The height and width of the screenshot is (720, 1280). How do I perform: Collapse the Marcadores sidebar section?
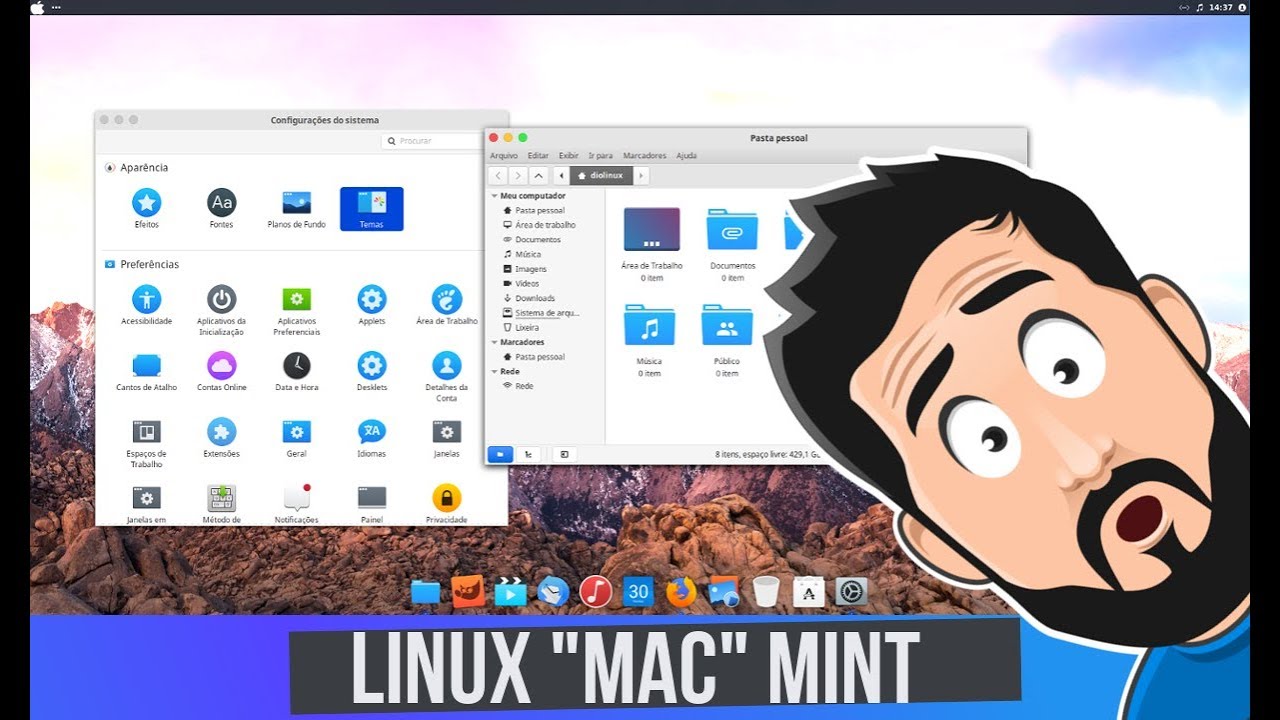coord(494,342)
